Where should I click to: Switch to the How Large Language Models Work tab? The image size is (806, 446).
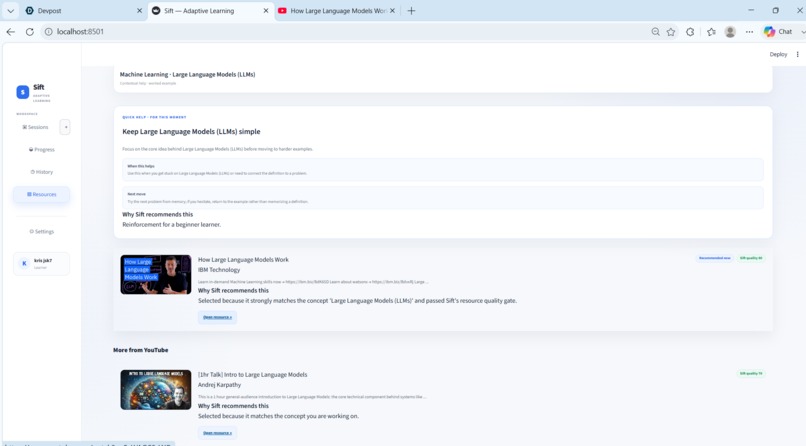pos(337,11)
